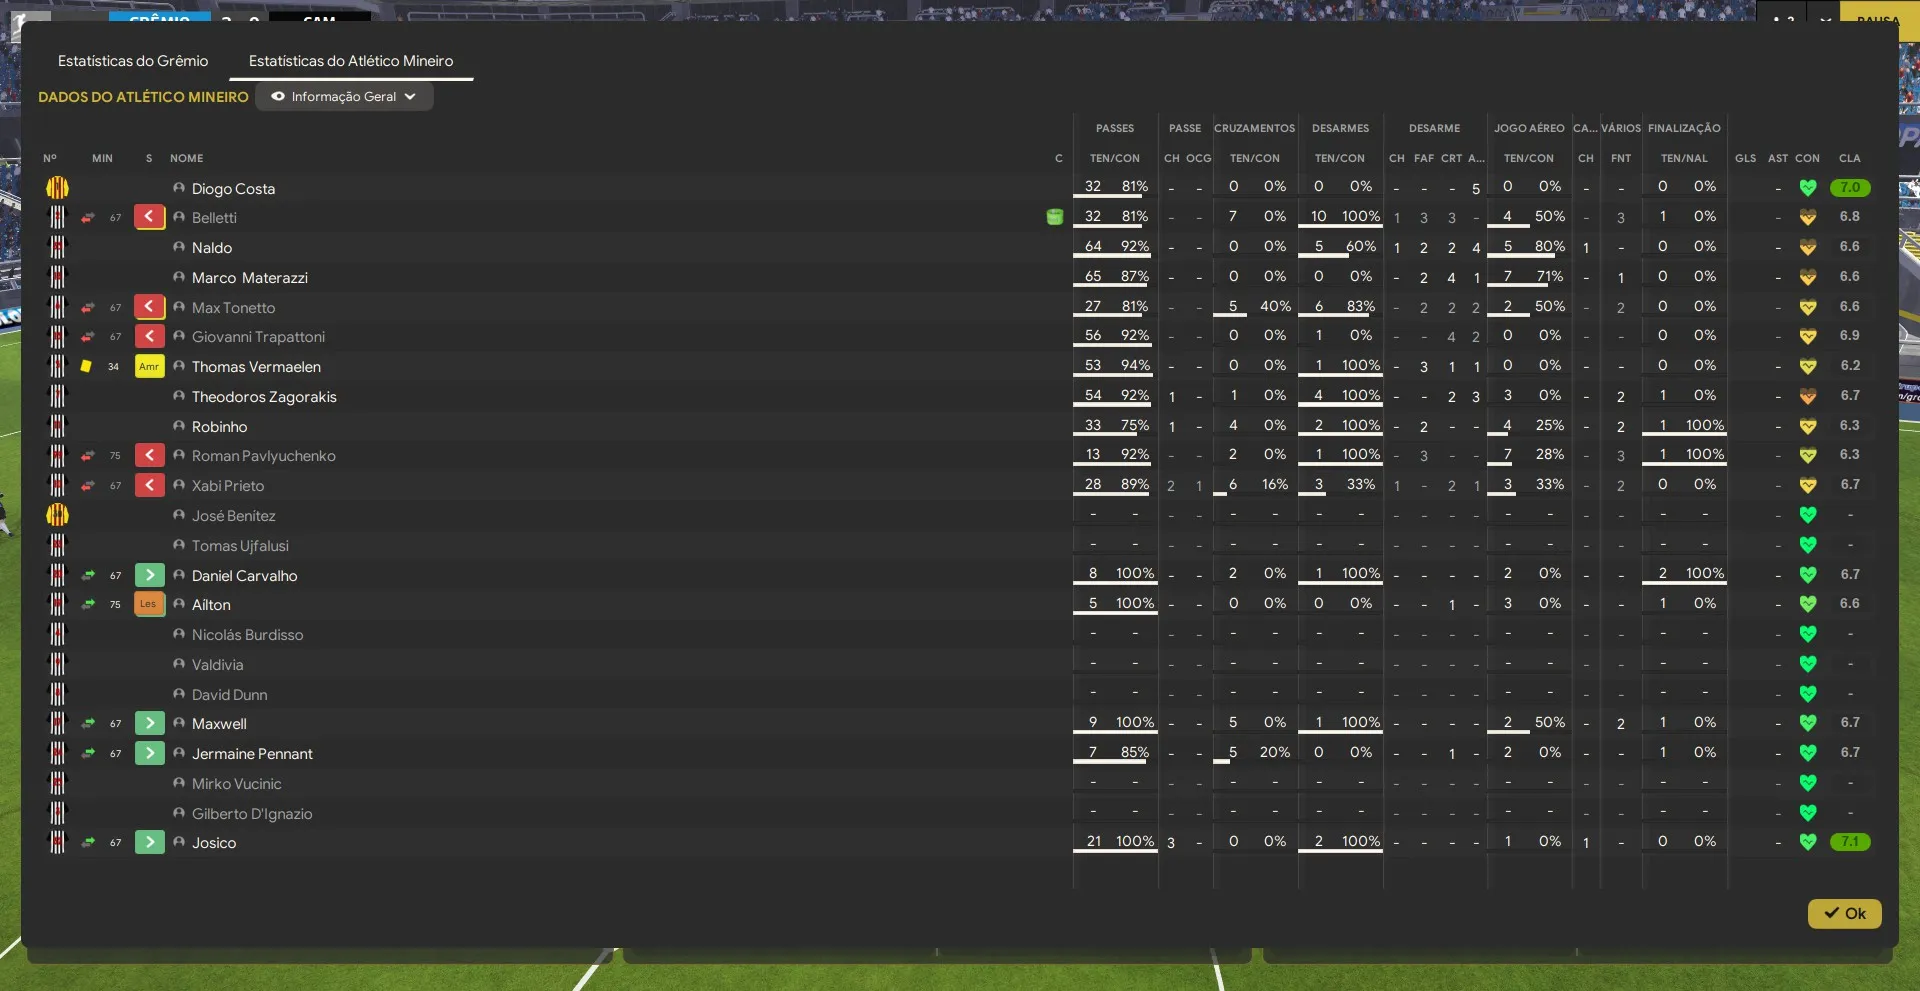The height and width of the screenshot is (991, 1920).
Task: Click Daniel Carvalho's green substituted-on icon
Action: (149, 575)
